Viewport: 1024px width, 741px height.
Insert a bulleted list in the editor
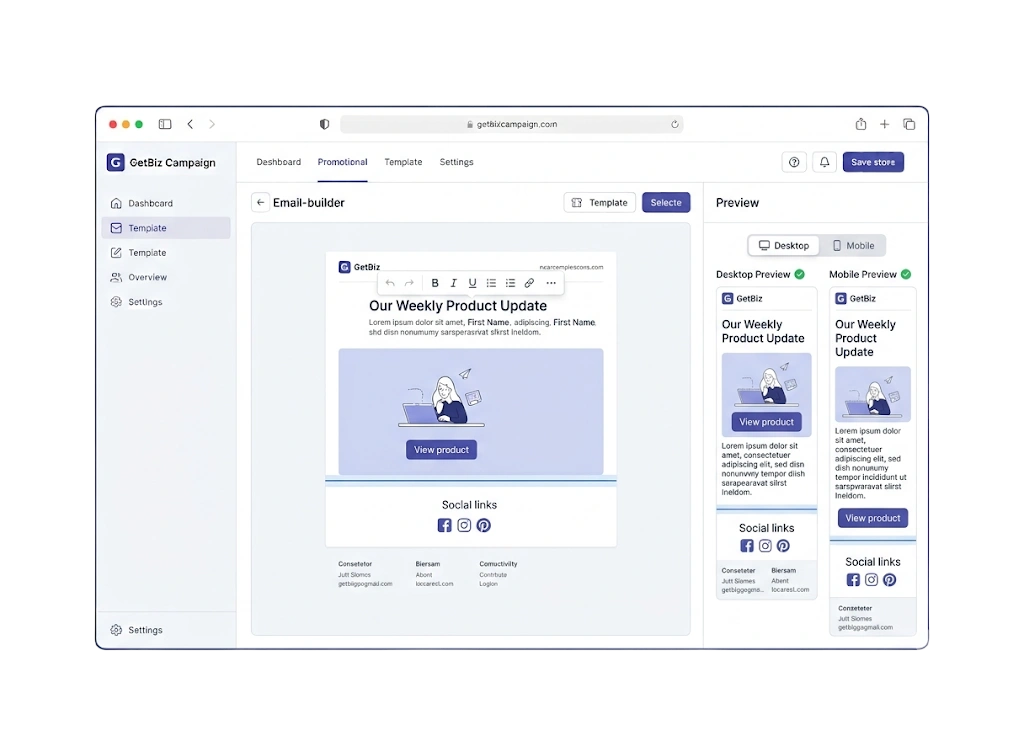click(491, 283)
